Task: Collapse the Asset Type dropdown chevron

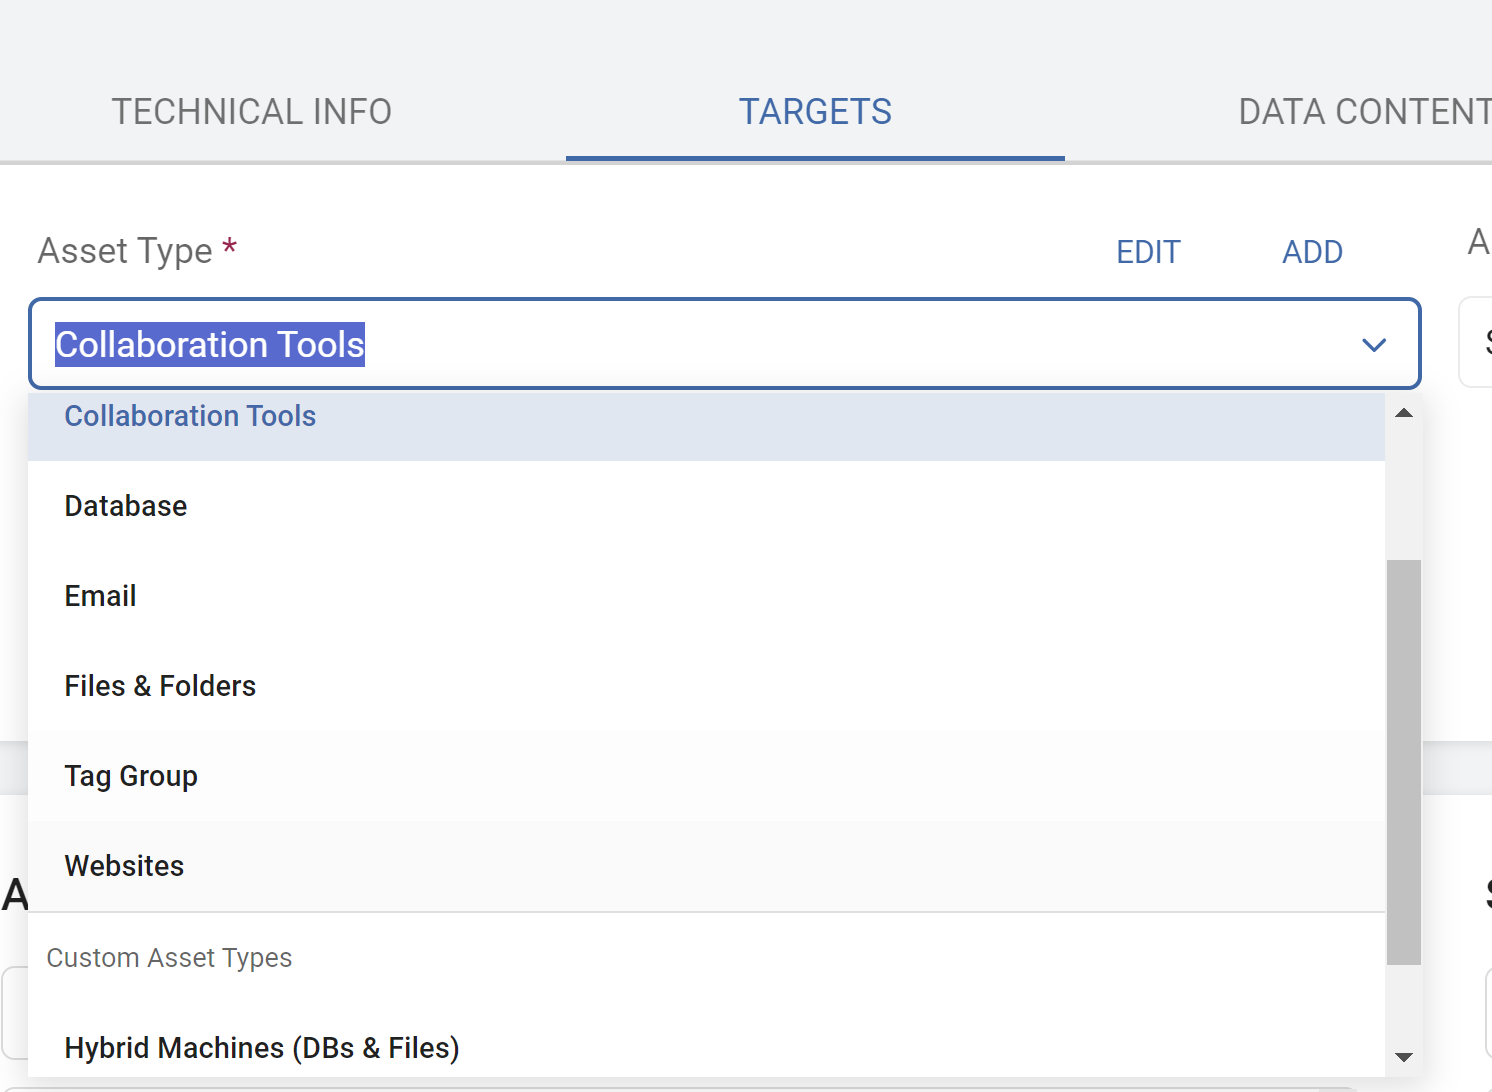Action: click(1374, 345)
